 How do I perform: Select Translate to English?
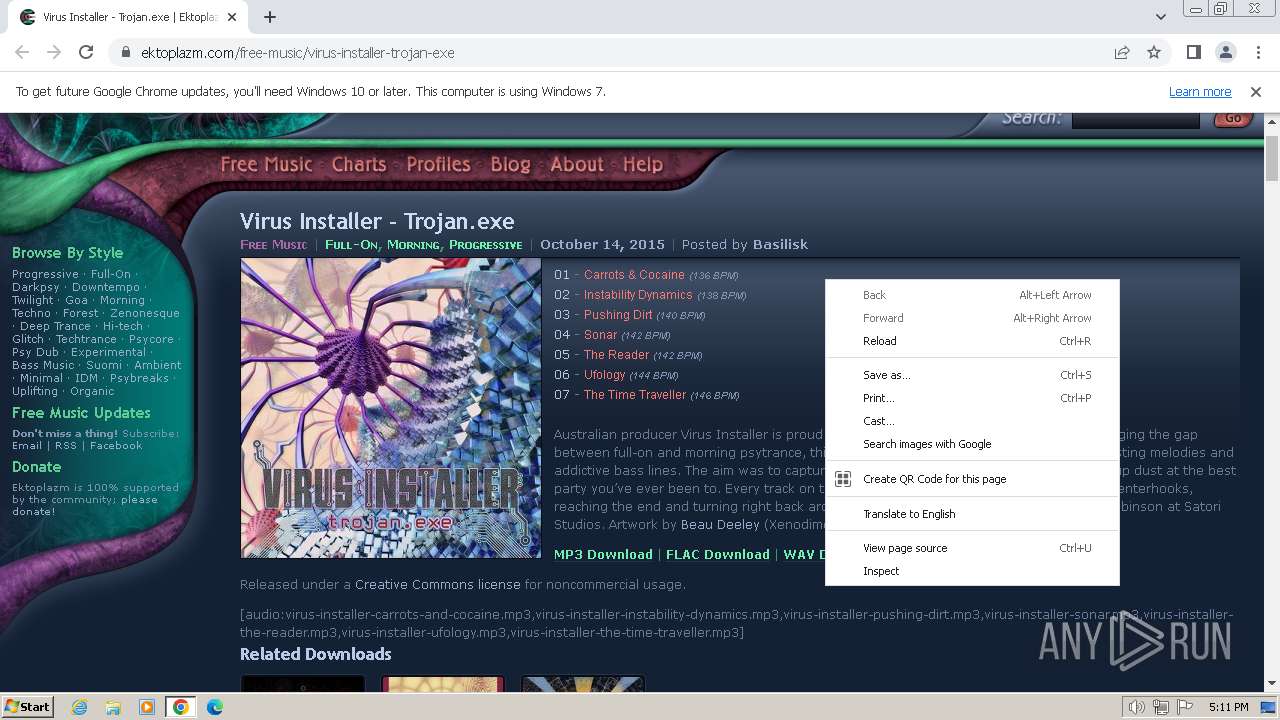coord(972,514)
